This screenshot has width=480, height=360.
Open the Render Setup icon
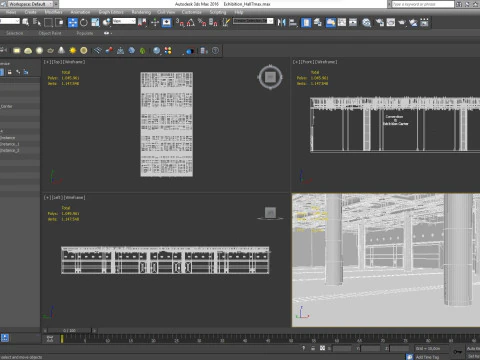tap(380, 22)
